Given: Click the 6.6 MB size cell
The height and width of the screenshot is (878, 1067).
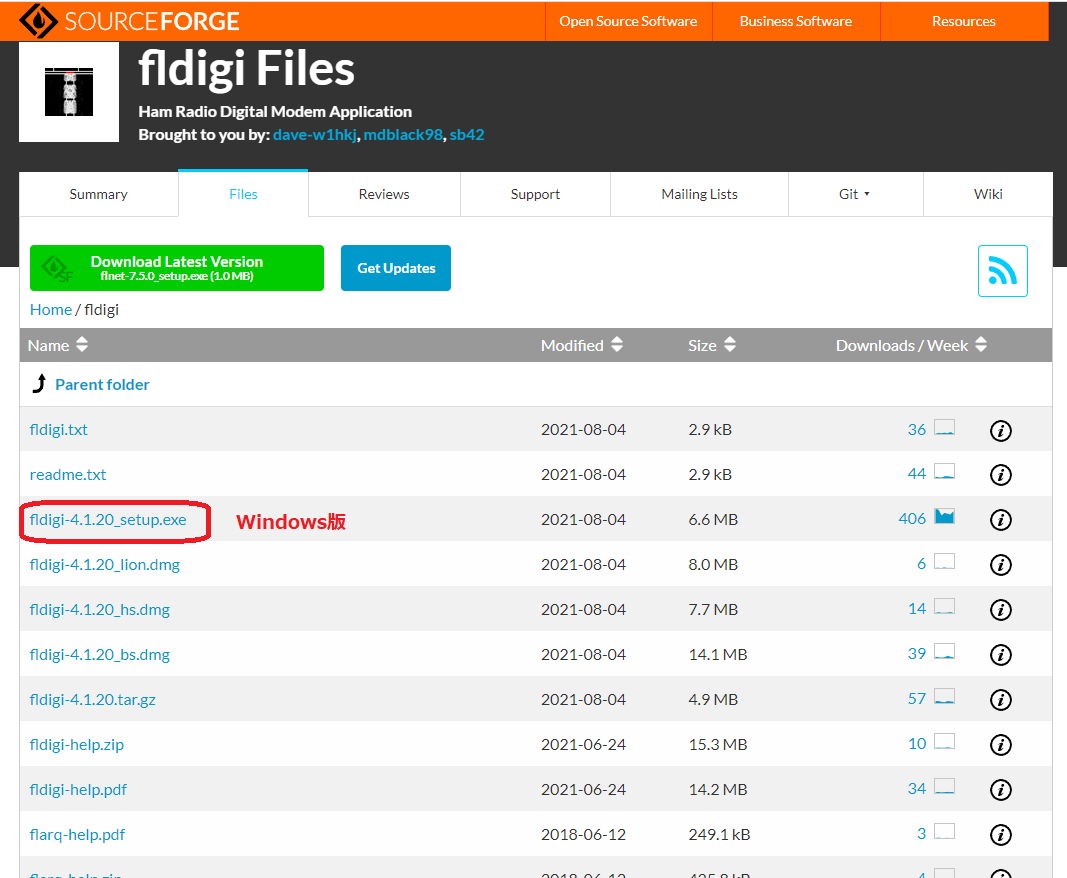Looking at the screenshot, I should point(713,519).
